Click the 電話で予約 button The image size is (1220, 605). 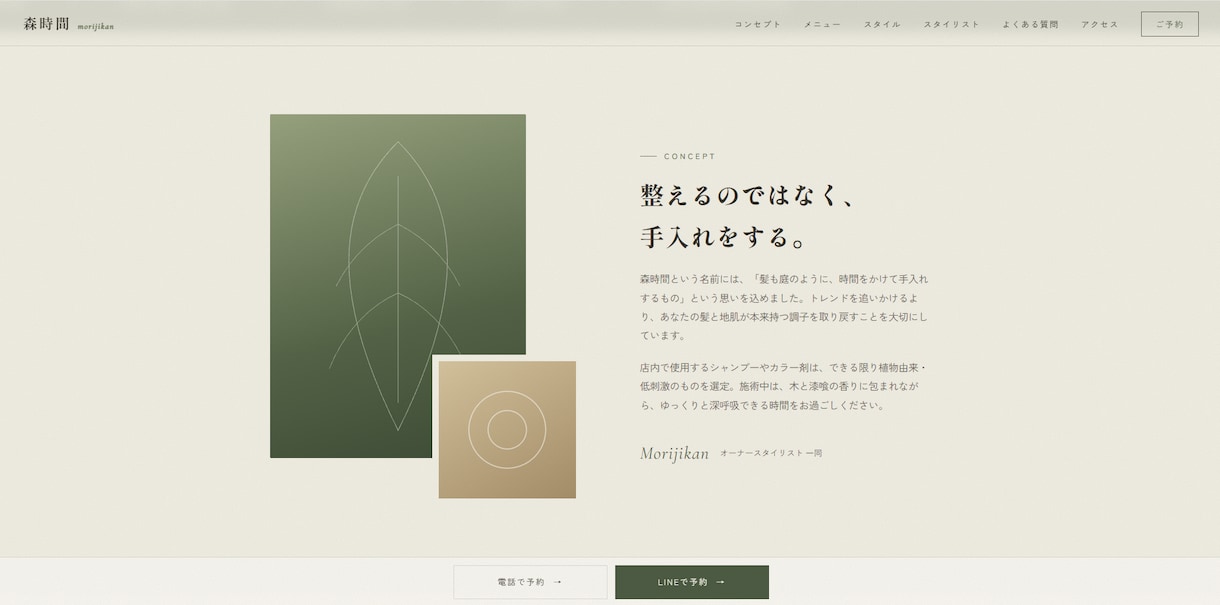point(530,582)
